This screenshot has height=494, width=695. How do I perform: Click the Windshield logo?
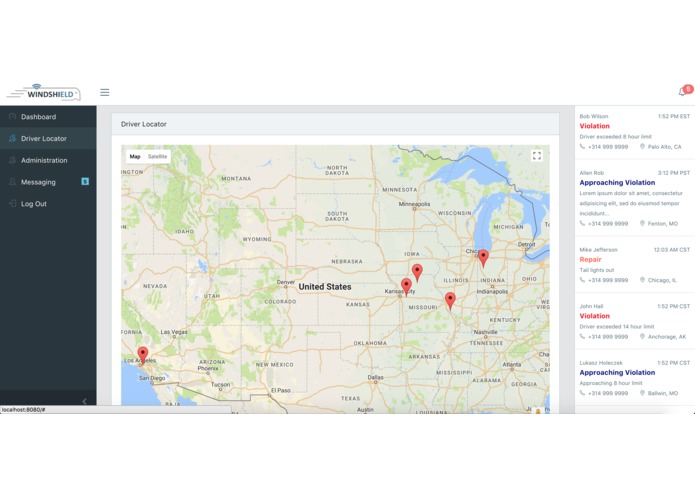point(44,93)
